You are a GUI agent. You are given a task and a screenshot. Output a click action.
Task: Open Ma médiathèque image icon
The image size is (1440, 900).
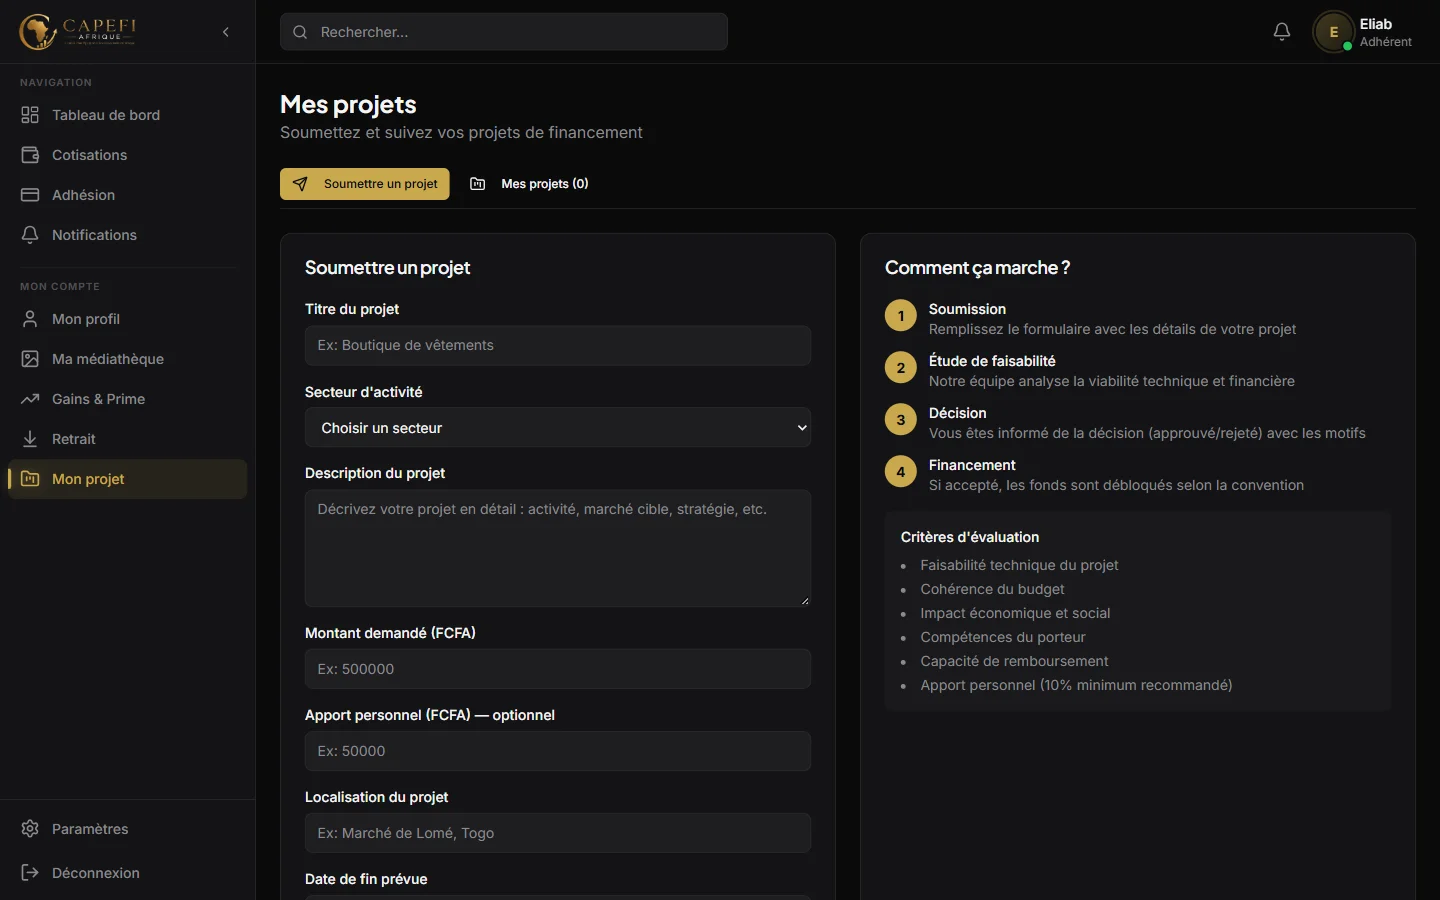pos(30,359)
